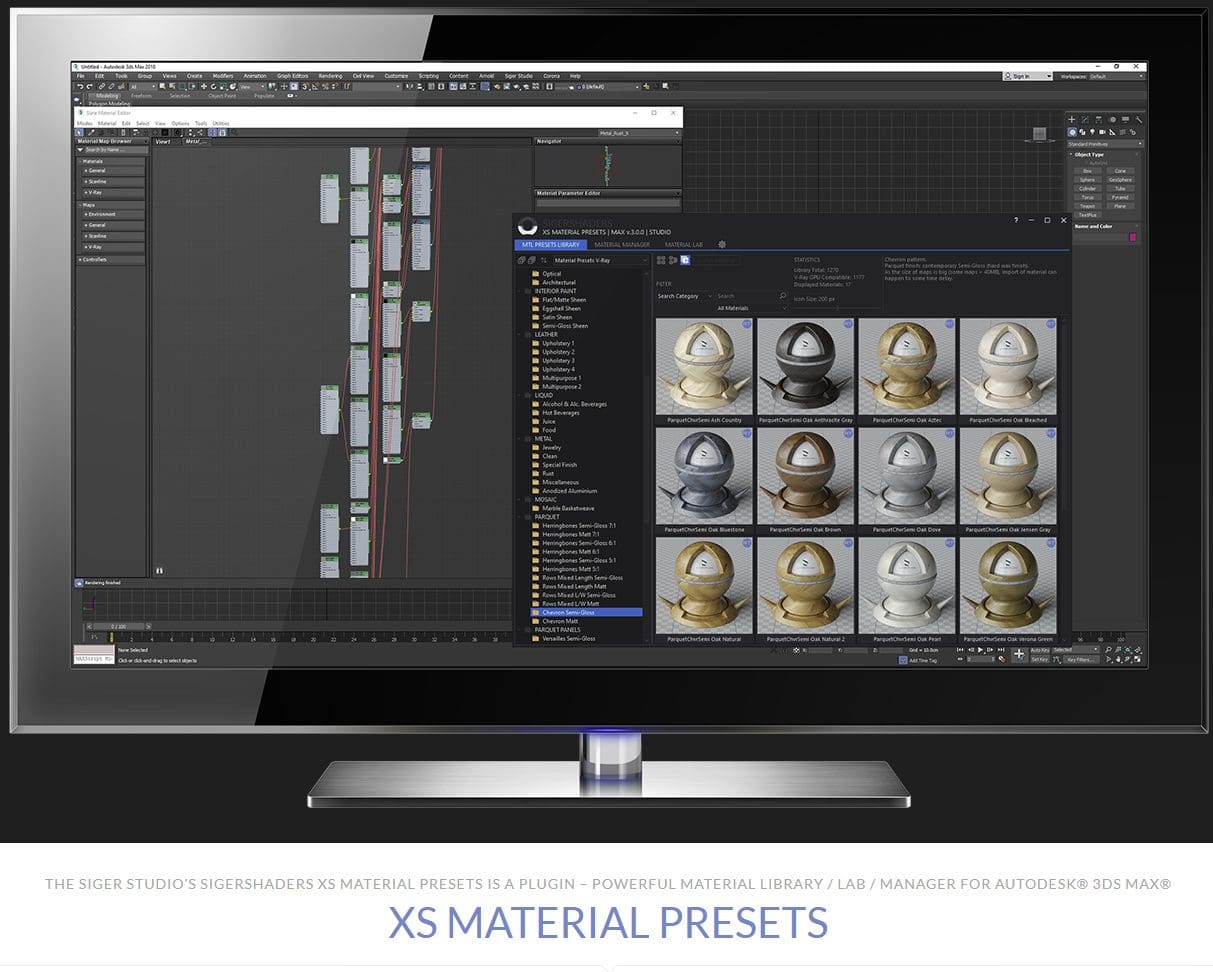Open the Rendering menu in 3ds Max
Screen dimensions: 1213x972
[330, 76]
